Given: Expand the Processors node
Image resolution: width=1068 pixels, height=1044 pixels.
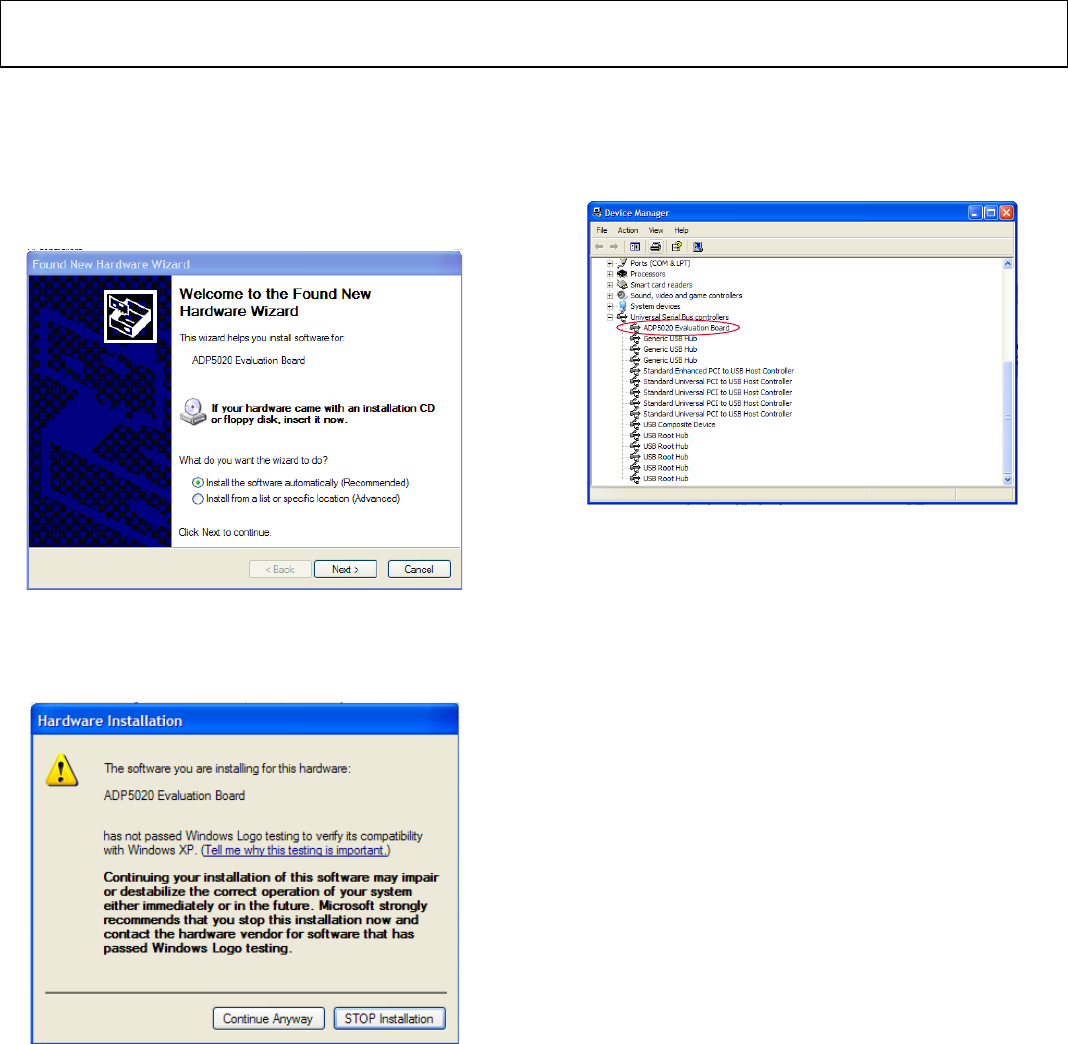Looking at the screenshot, I should point(610,274).
